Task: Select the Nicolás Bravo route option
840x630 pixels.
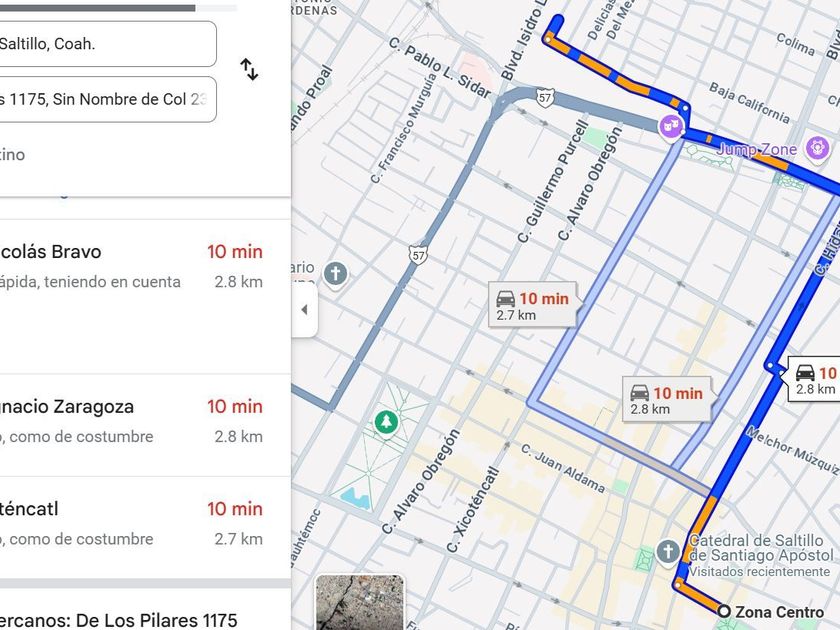Action: point(131,296)
